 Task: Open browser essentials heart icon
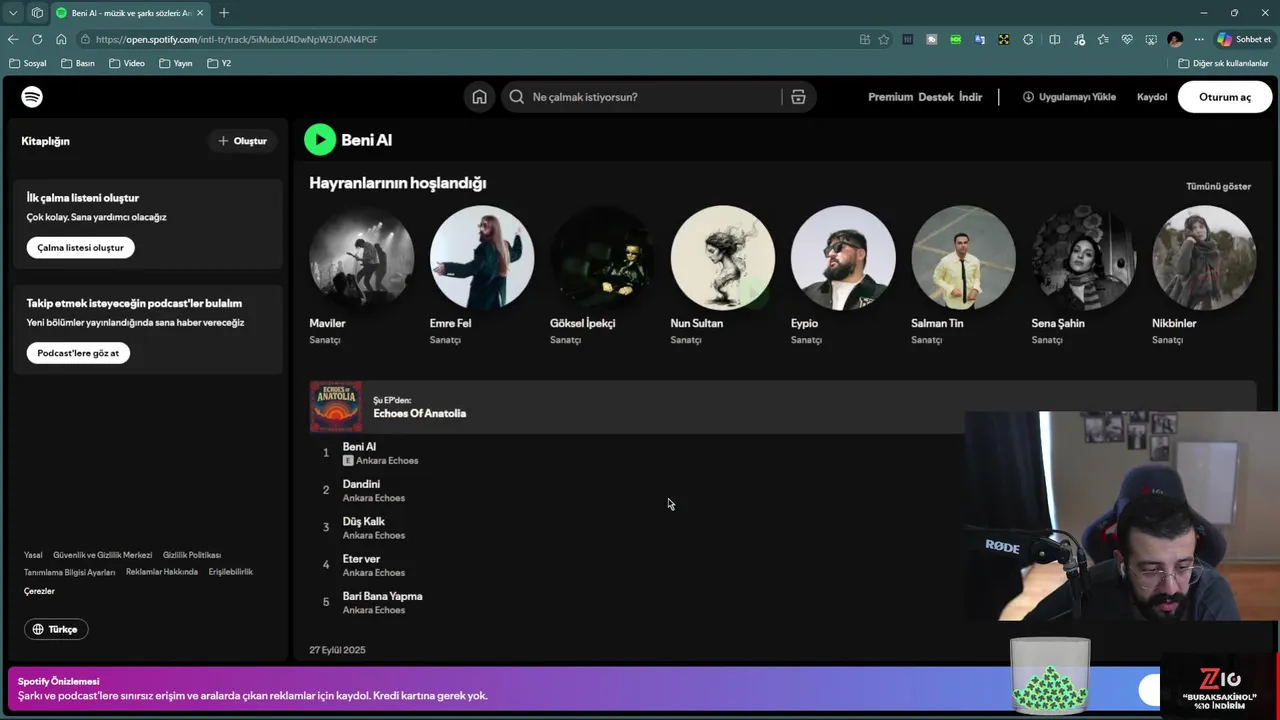(1127, 39)
